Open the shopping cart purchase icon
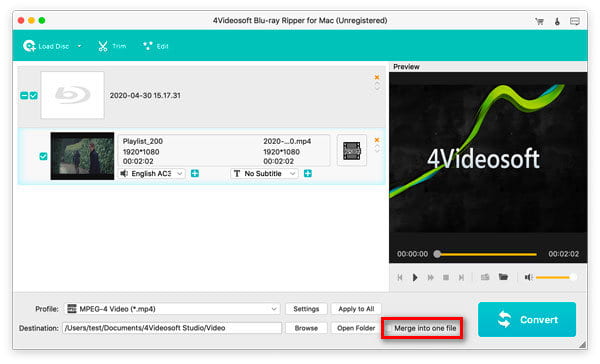The height and width of the screenshot is (364, 600). (540, 21)
